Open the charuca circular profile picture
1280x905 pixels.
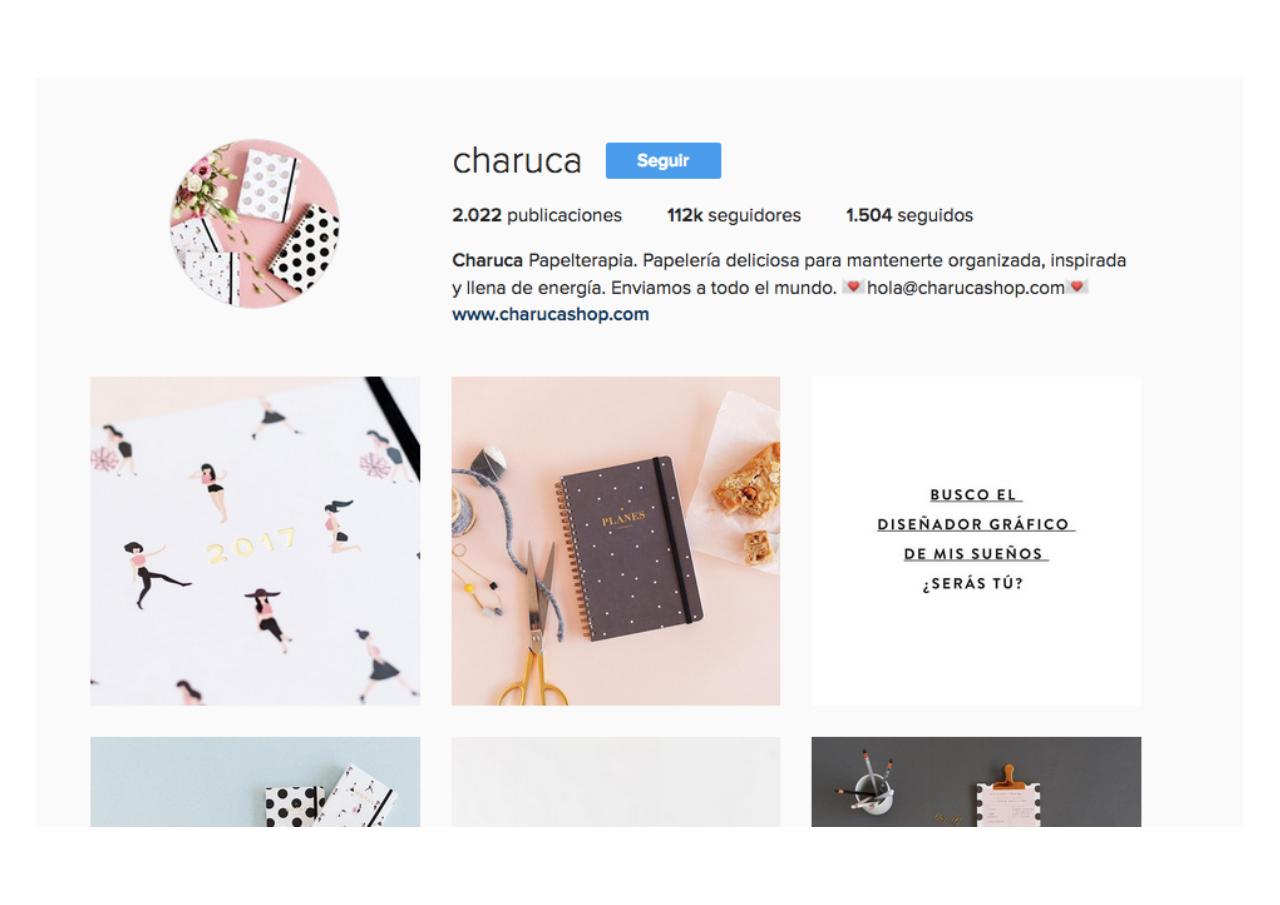click(x=254, y=223)
